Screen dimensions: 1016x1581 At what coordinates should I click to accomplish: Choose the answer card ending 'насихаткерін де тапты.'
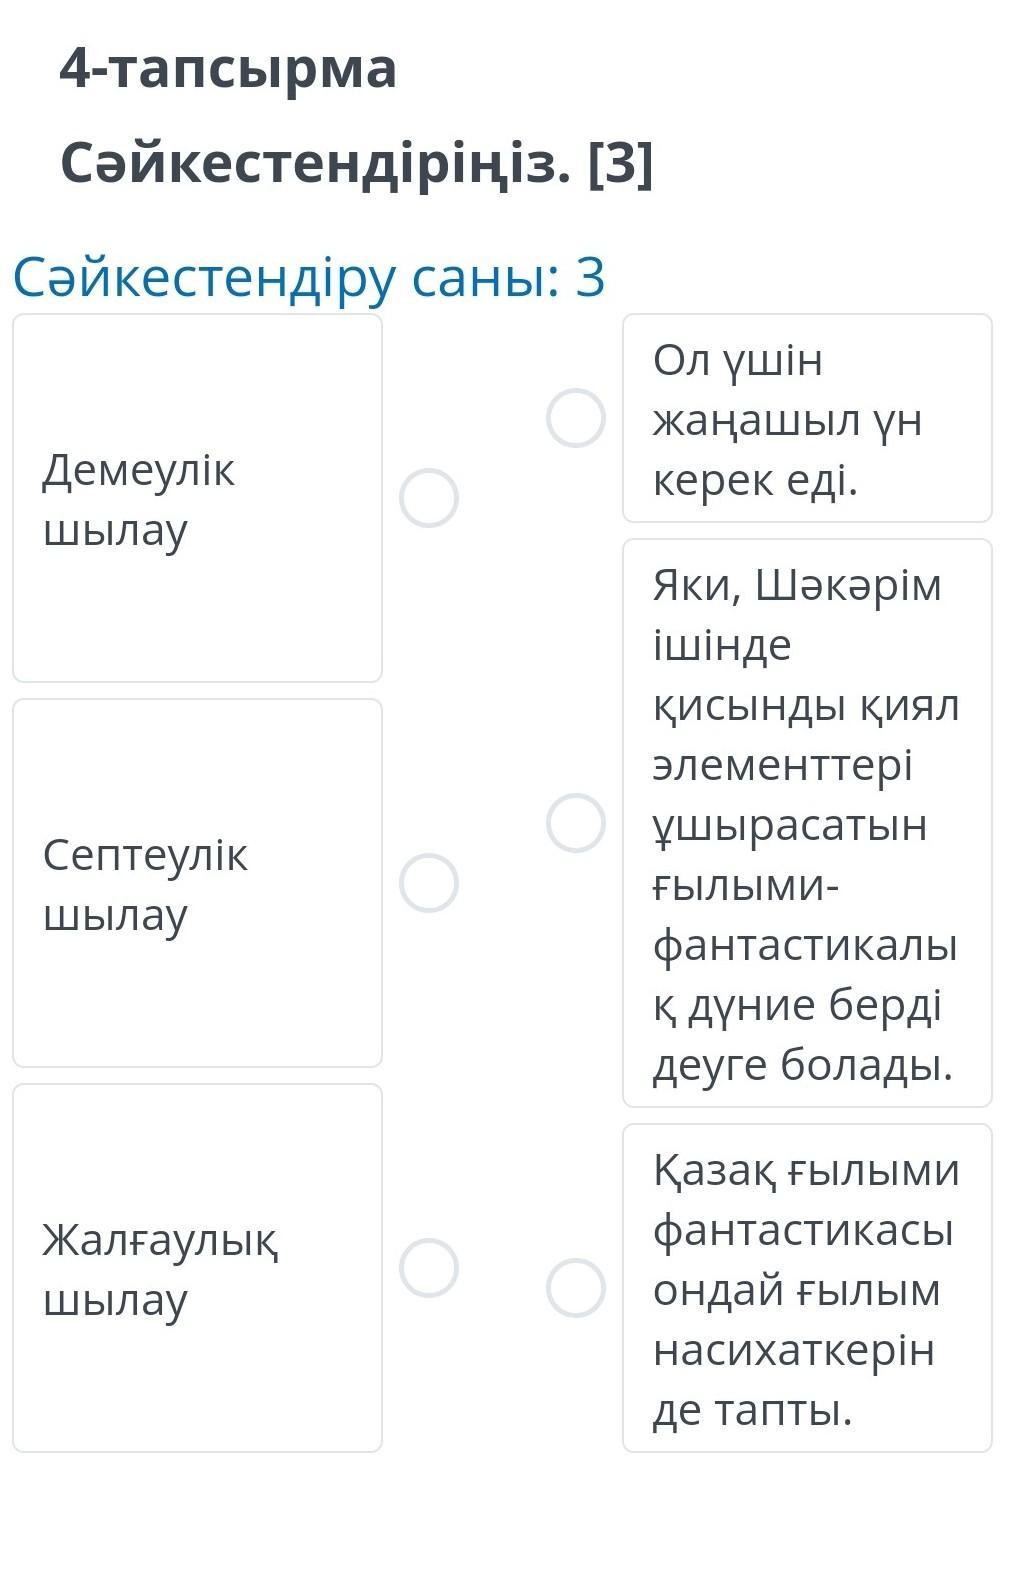tap(806, 1288)
